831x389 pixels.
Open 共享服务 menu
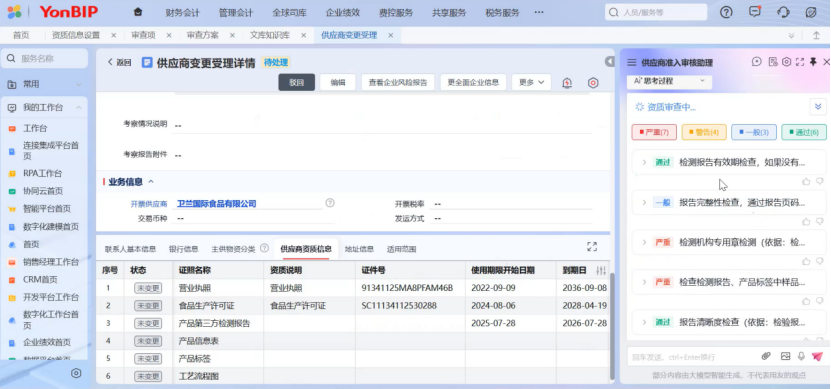pyautogui.click(x=449, y=12)
